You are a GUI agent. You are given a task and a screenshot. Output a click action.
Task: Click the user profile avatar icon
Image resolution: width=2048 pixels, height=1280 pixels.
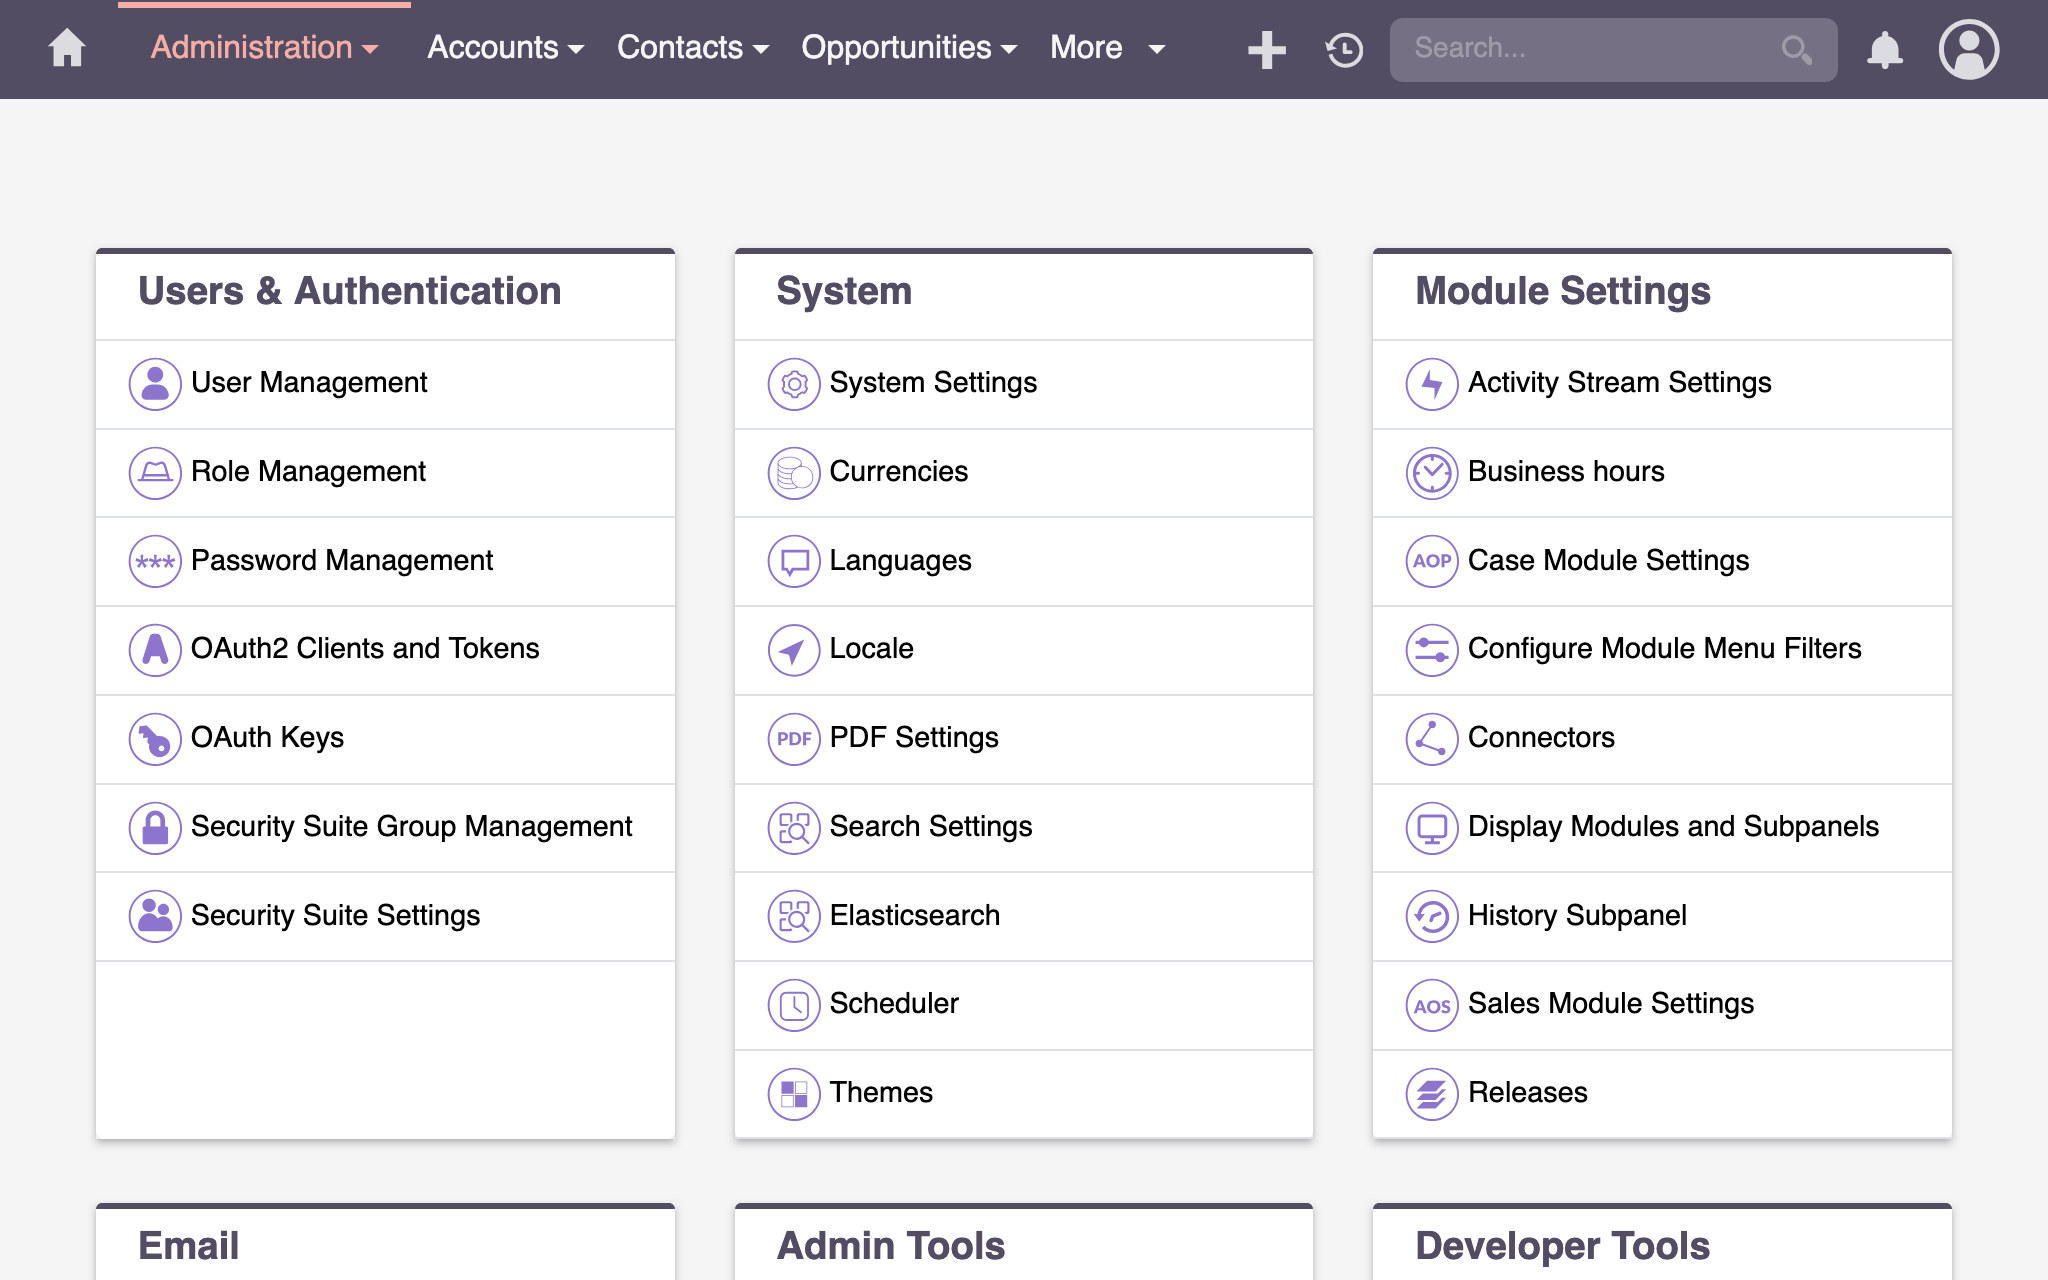(x=1968, y=49)
